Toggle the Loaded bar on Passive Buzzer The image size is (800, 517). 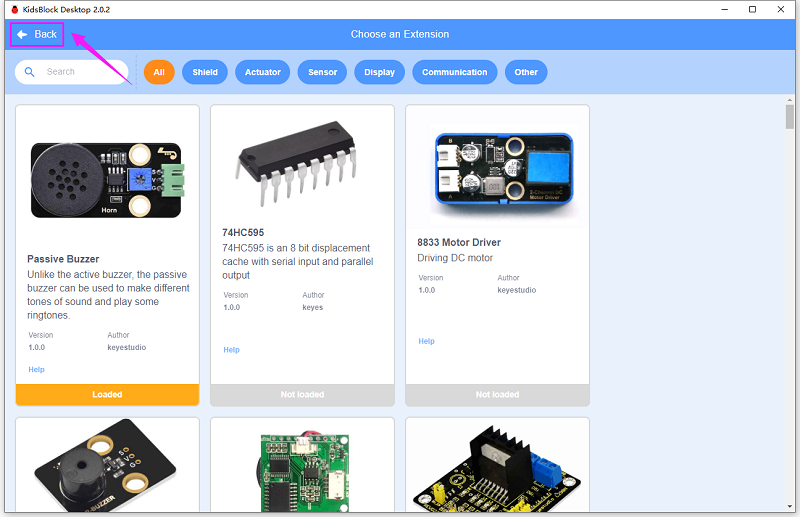pyautogui.click(x=107, y=395)
